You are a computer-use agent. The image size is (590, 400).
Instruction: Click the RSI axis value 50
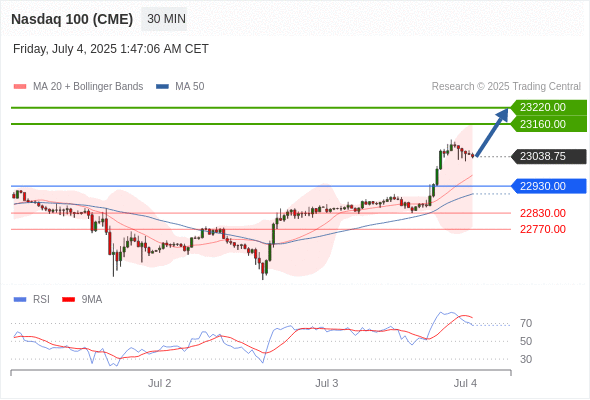tap(526, 341)
